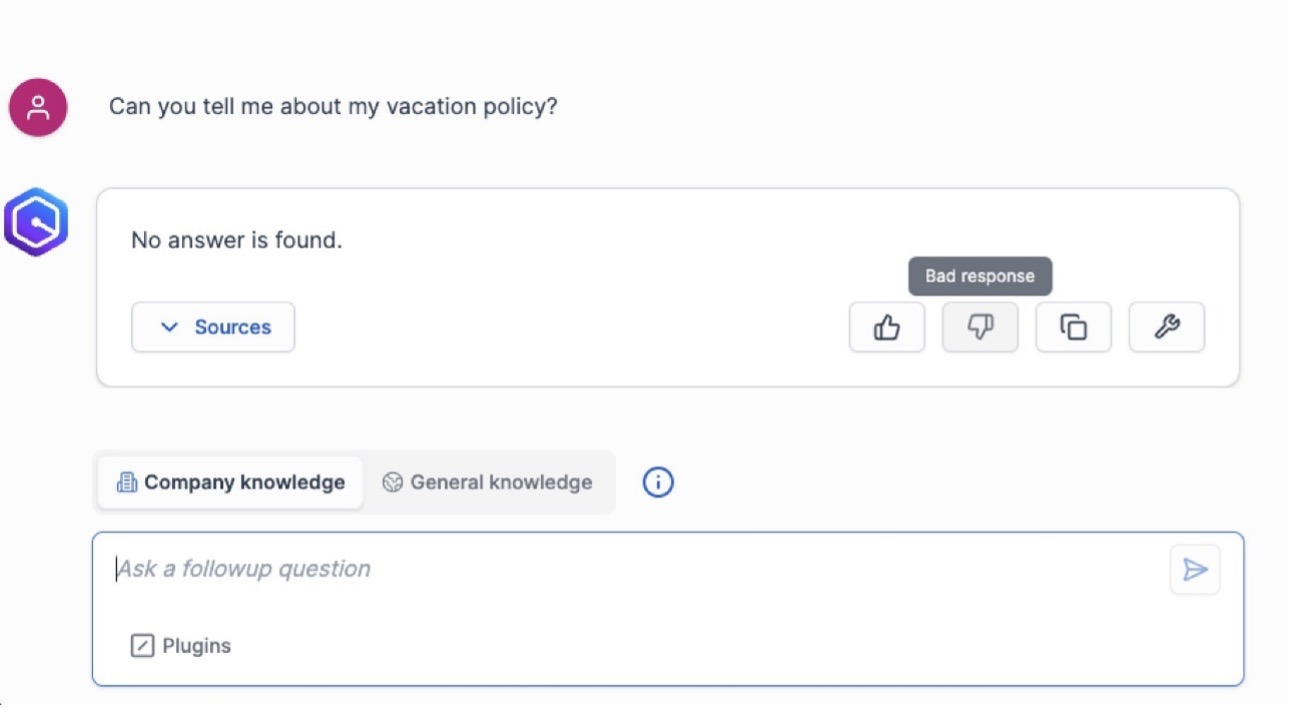
Task: Send the question with the arrow icon
Action: [1195, 570]
